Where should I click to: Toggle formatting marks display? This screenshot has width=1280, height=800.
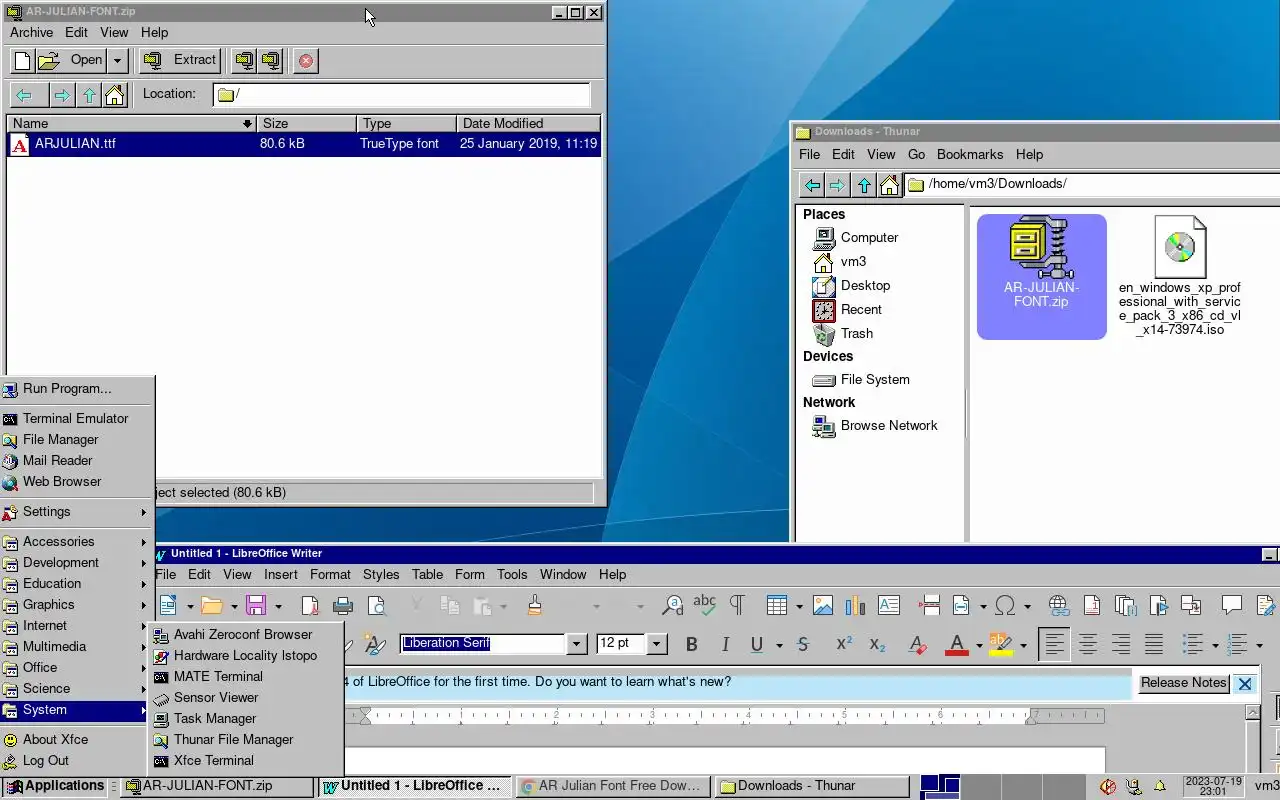point(737,605)
